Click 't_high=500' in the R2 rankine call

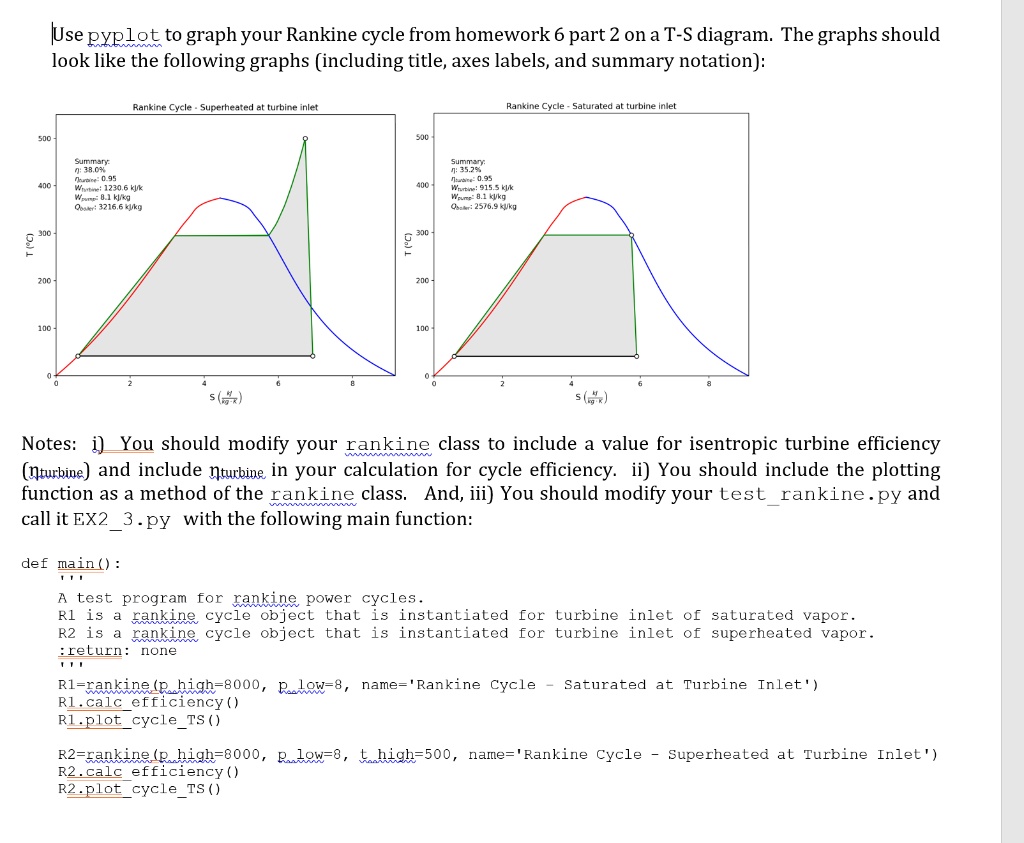(405, 755)
